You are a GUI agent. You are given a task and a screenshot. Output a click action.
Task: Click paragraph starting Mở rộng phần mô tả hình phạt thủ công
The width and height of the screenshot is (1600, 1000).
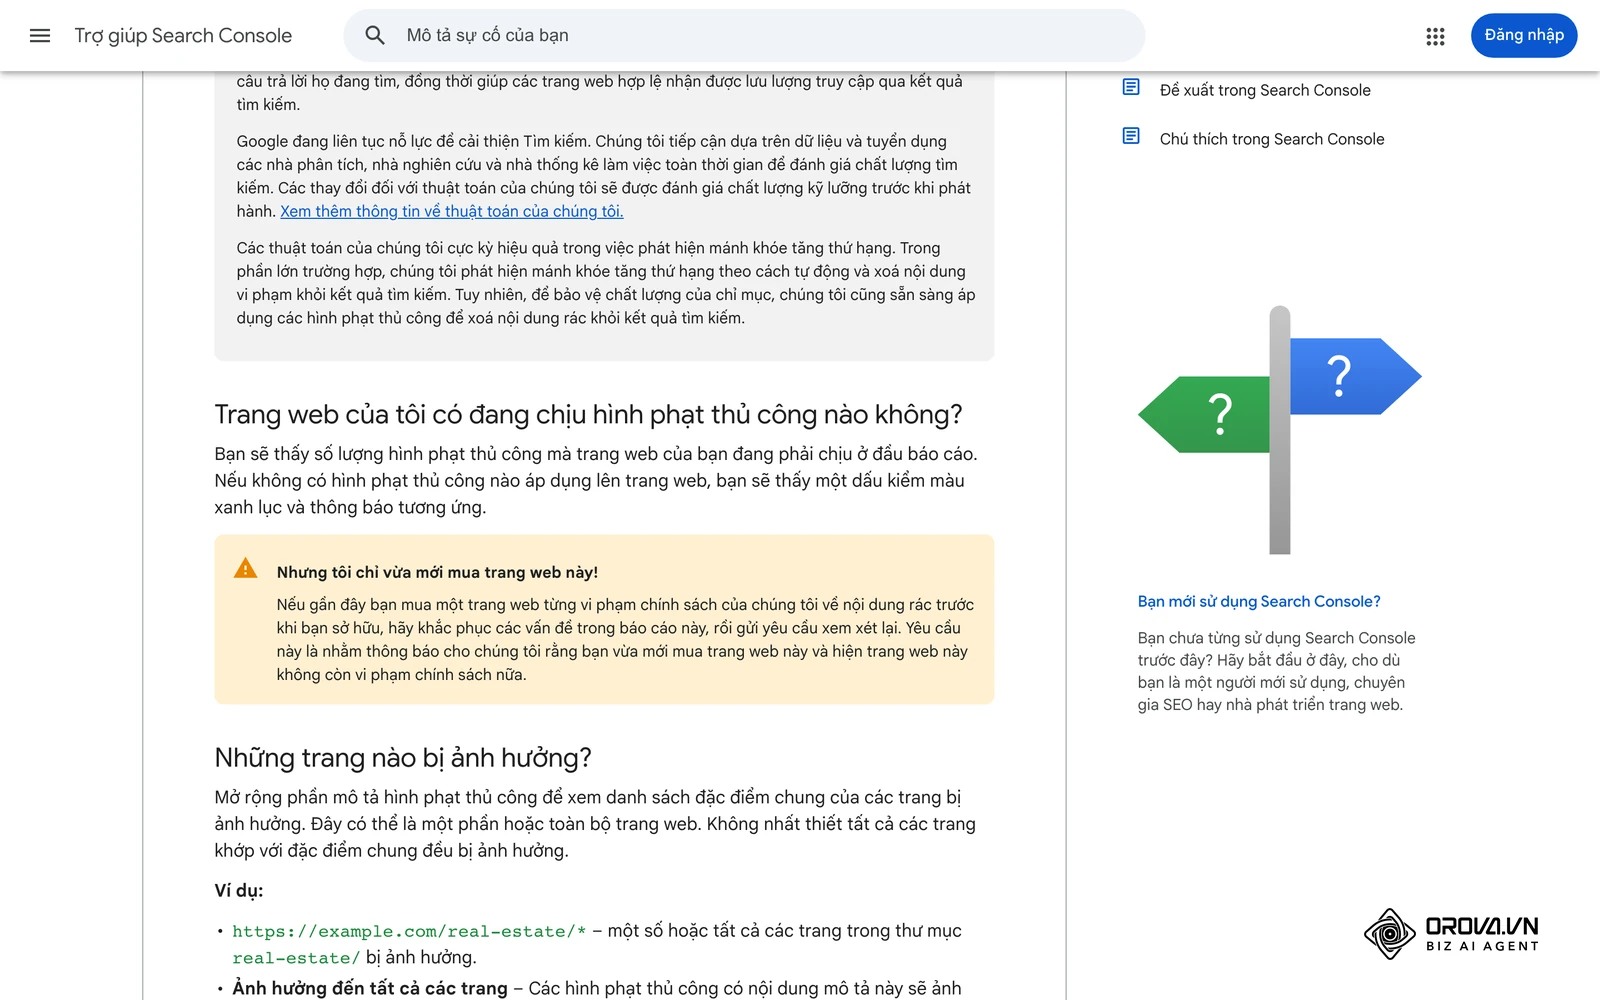[x=595, y=824]
